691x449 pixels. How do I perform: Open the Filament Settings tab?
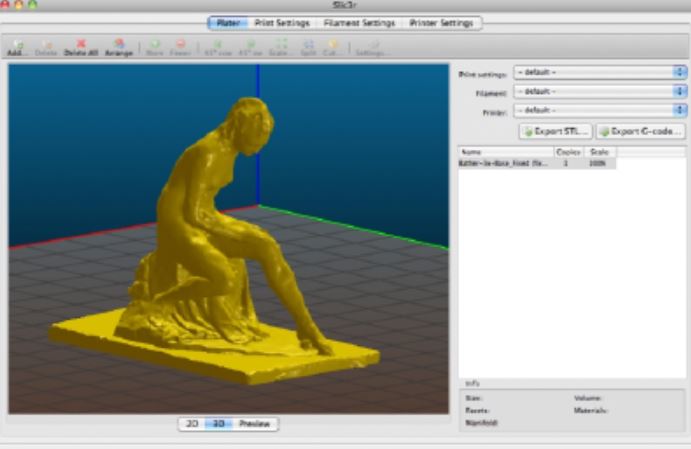click(359, 23)
